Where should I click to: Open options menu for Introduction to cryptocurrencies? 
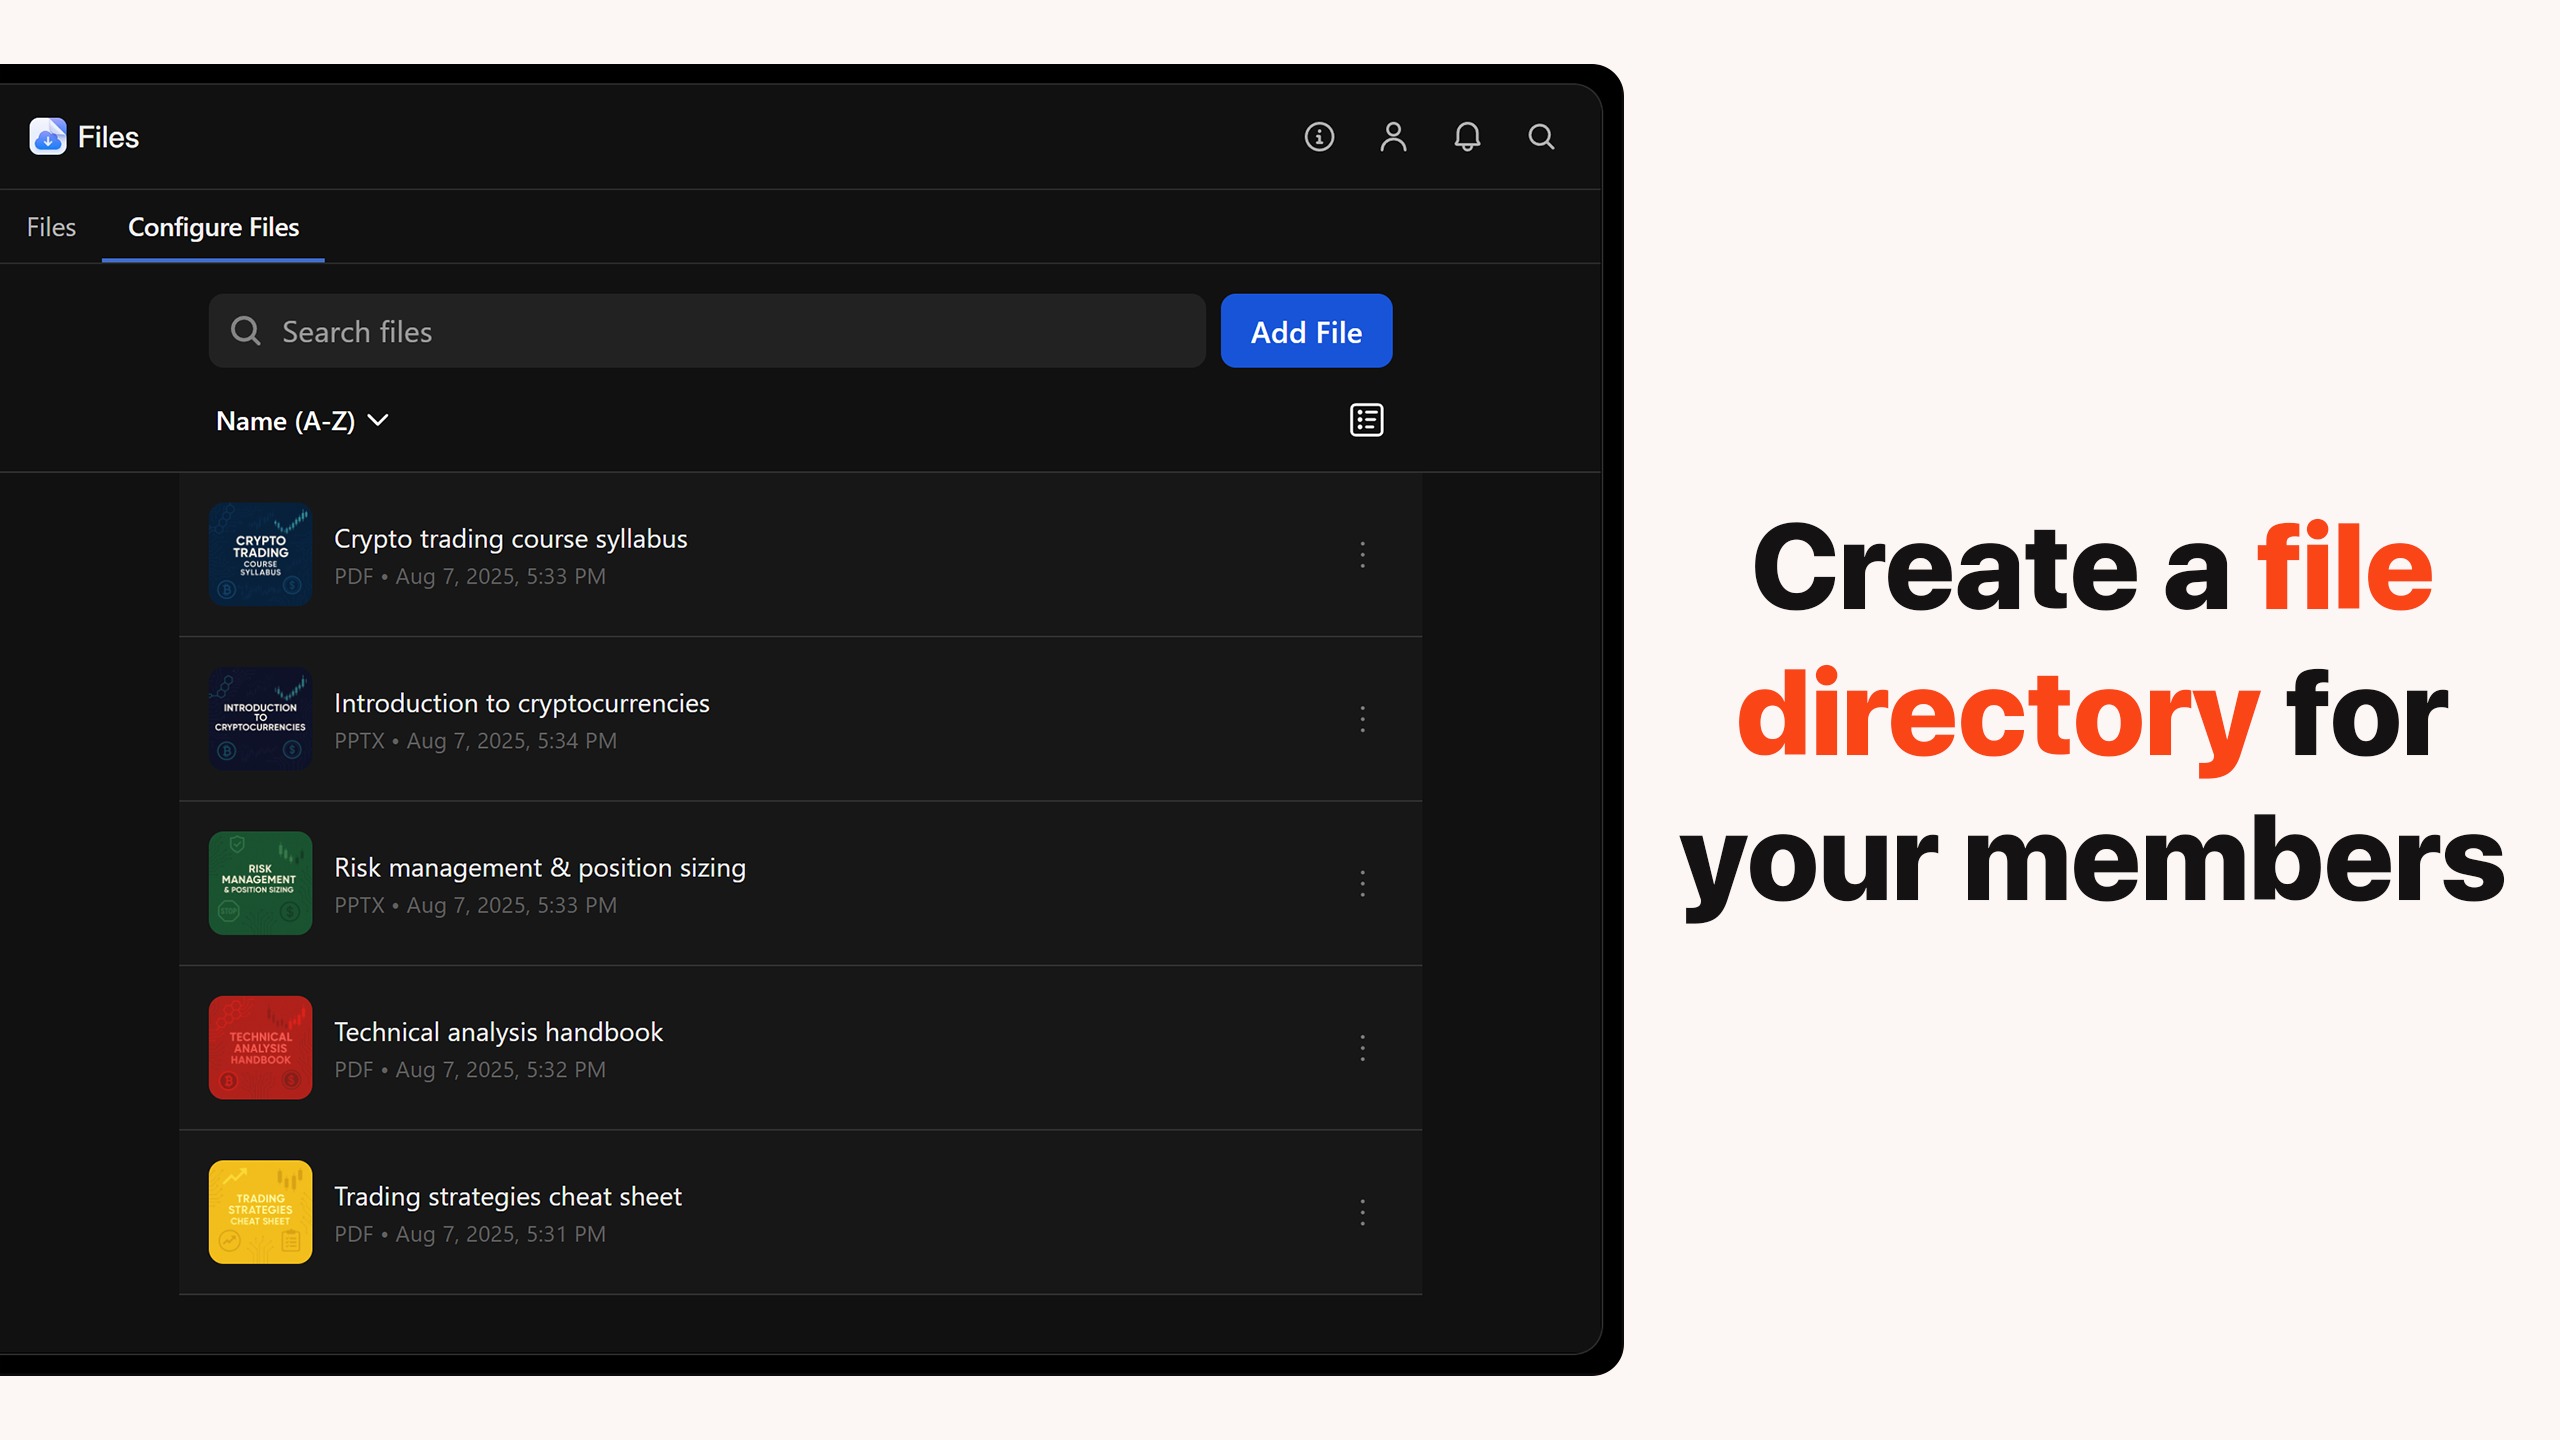pyautogui.click(x=1362, y=719)
